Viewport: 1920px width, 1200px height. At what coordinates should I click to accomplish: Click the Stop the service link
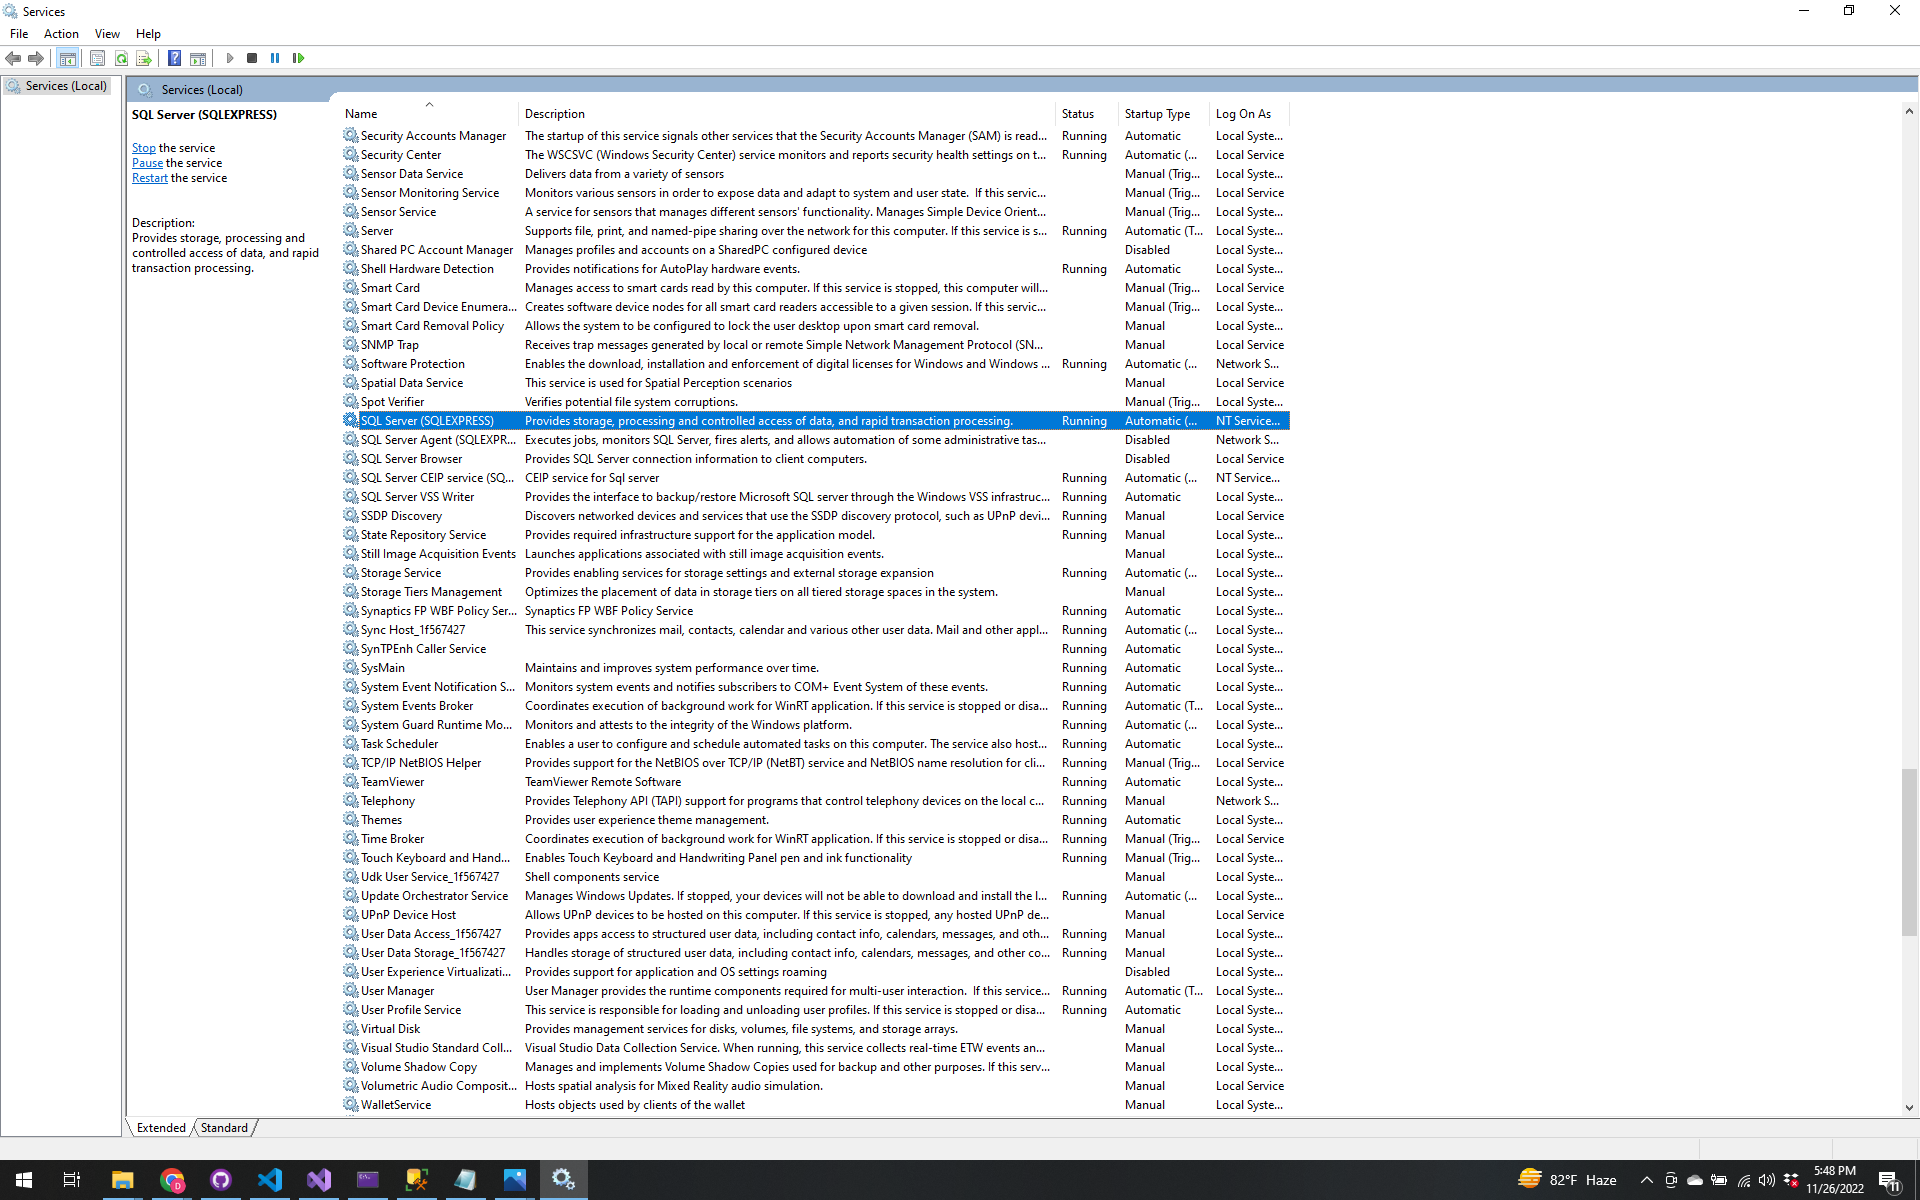[144, 148]
